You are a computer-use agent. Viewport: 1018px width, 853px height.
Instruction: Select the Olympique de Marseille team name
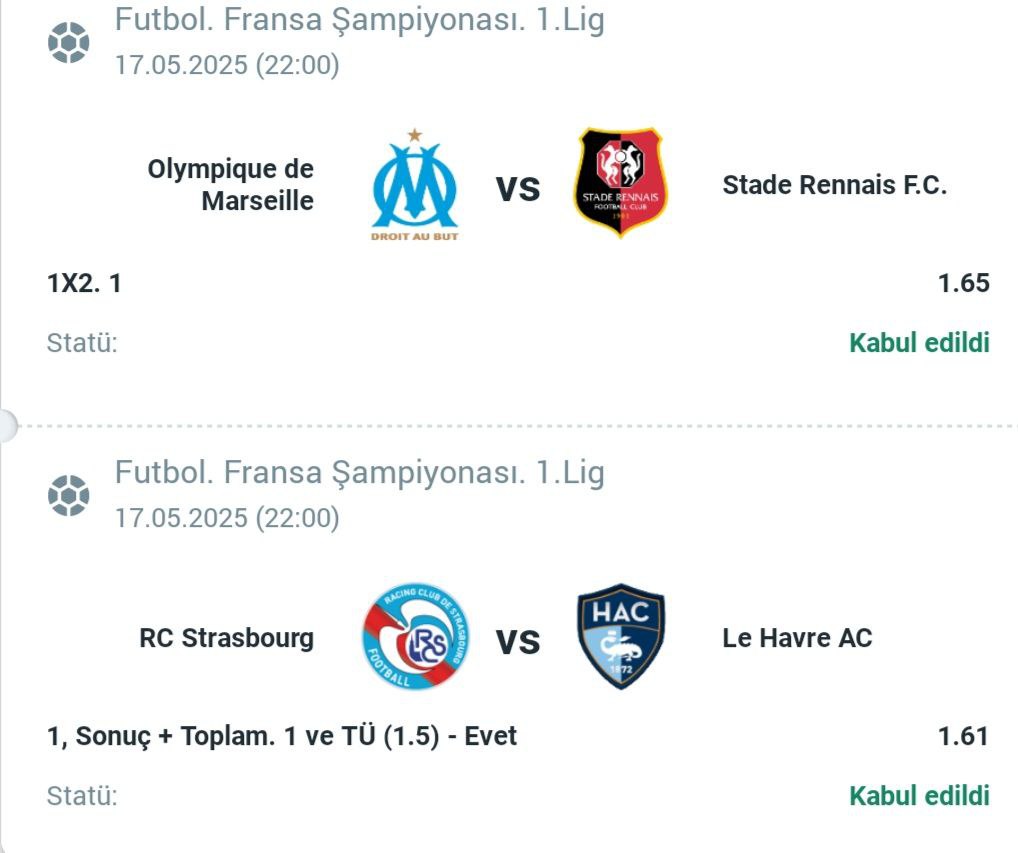pyautogui.click(x=230, y=185)
